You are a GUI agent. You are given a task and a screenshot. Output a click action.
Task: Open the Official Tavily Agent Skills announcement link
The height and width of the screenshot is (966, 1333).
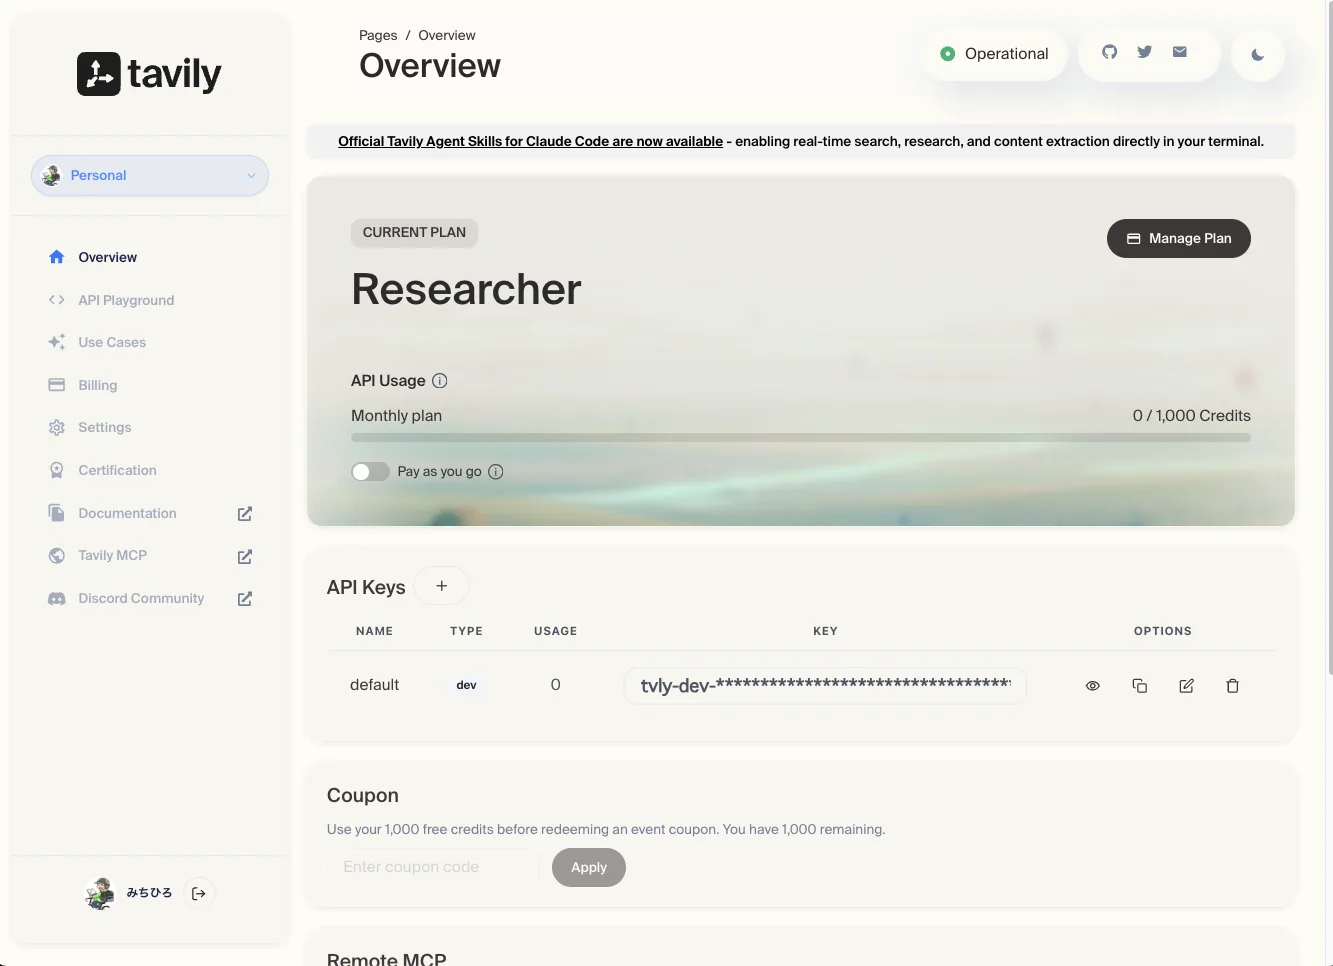pyautogui.click(x=530, y=141)
